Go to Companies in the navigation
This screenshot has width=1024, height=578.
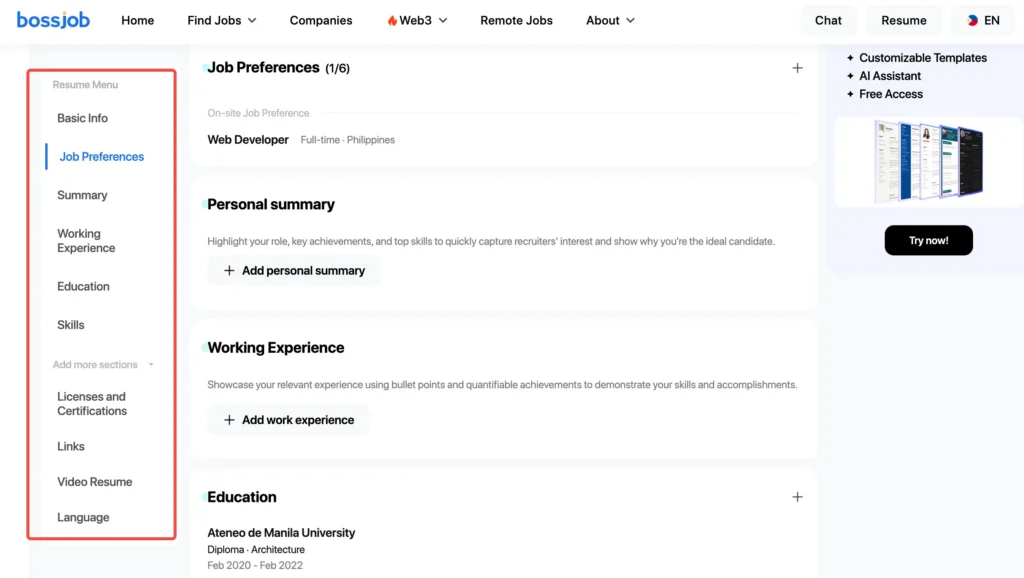click(321, 20)
